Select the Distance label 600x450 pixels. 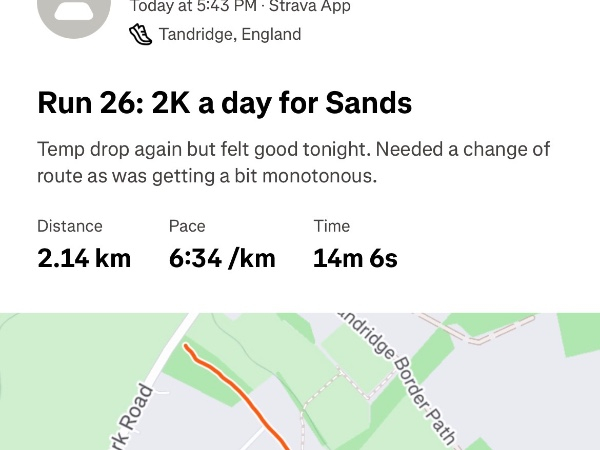[x=70, y=226]
